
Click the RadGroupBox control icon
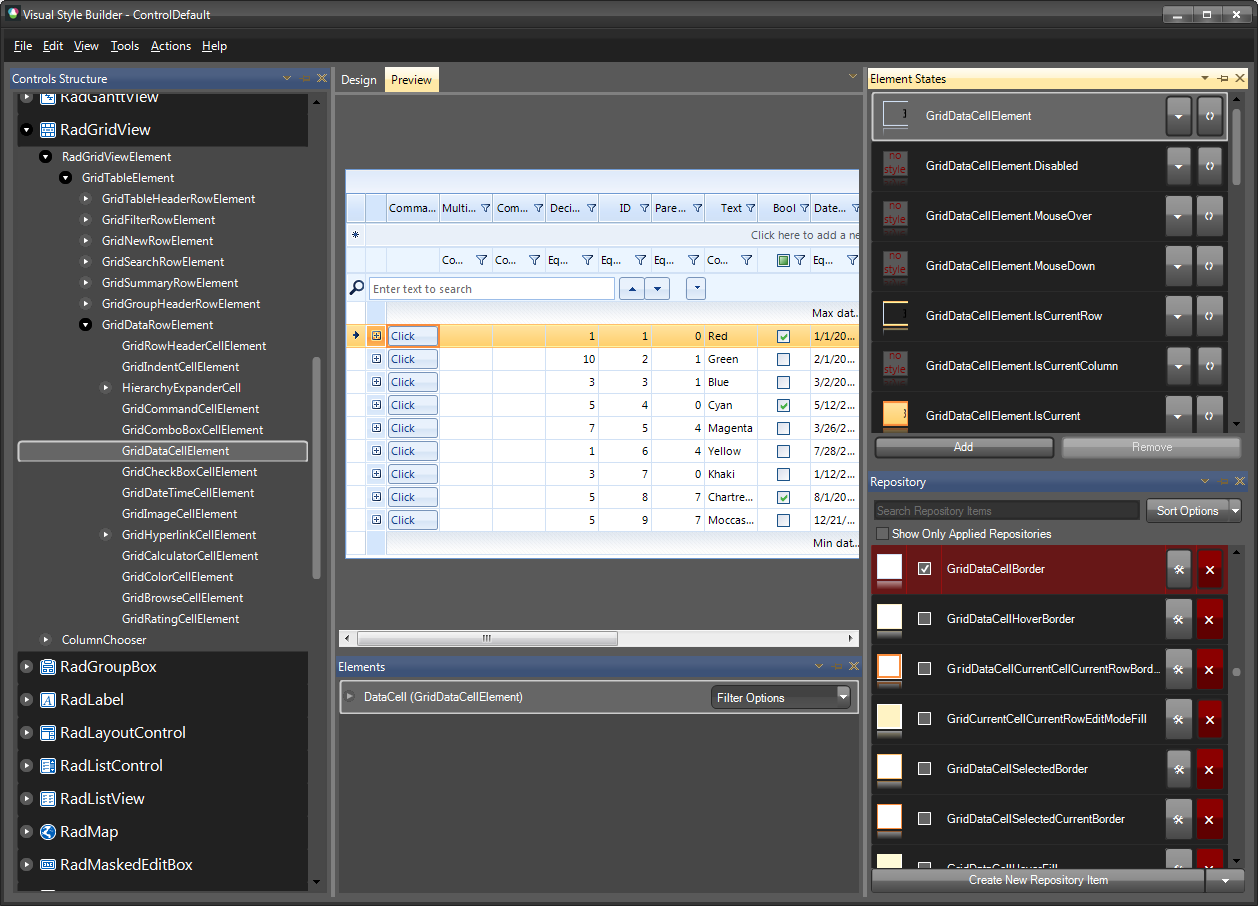(47, 667)
